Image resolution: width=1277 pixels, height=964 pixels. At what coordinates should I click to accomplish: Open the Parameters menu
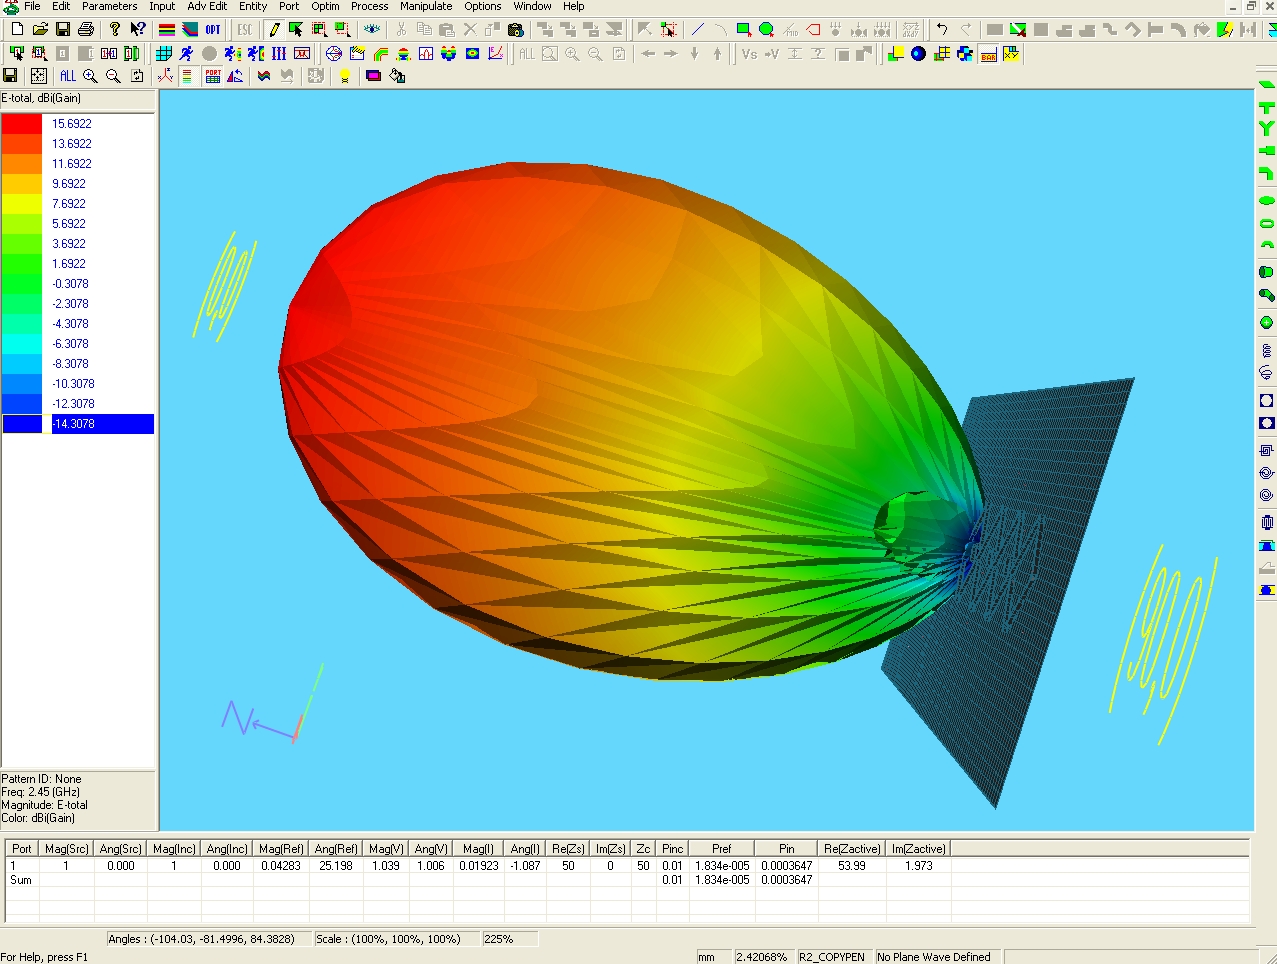109,6
